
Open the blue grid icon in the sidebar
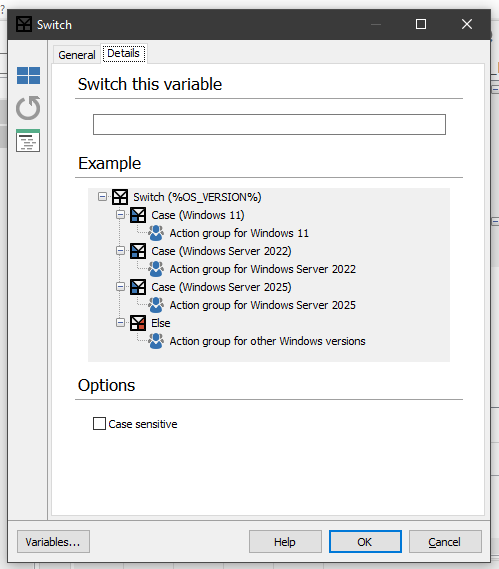(28, 75)
